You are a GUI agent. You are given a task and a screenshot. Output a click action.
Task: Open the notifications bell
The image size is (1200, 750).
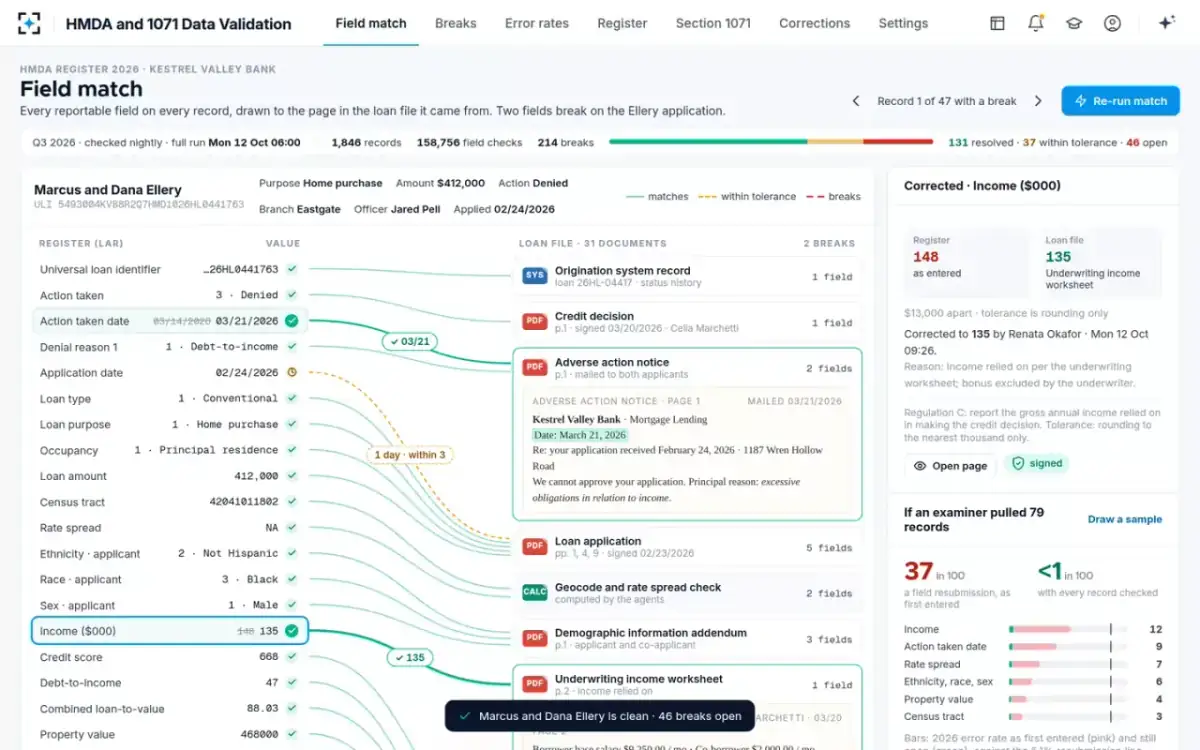click(1036, 23)
